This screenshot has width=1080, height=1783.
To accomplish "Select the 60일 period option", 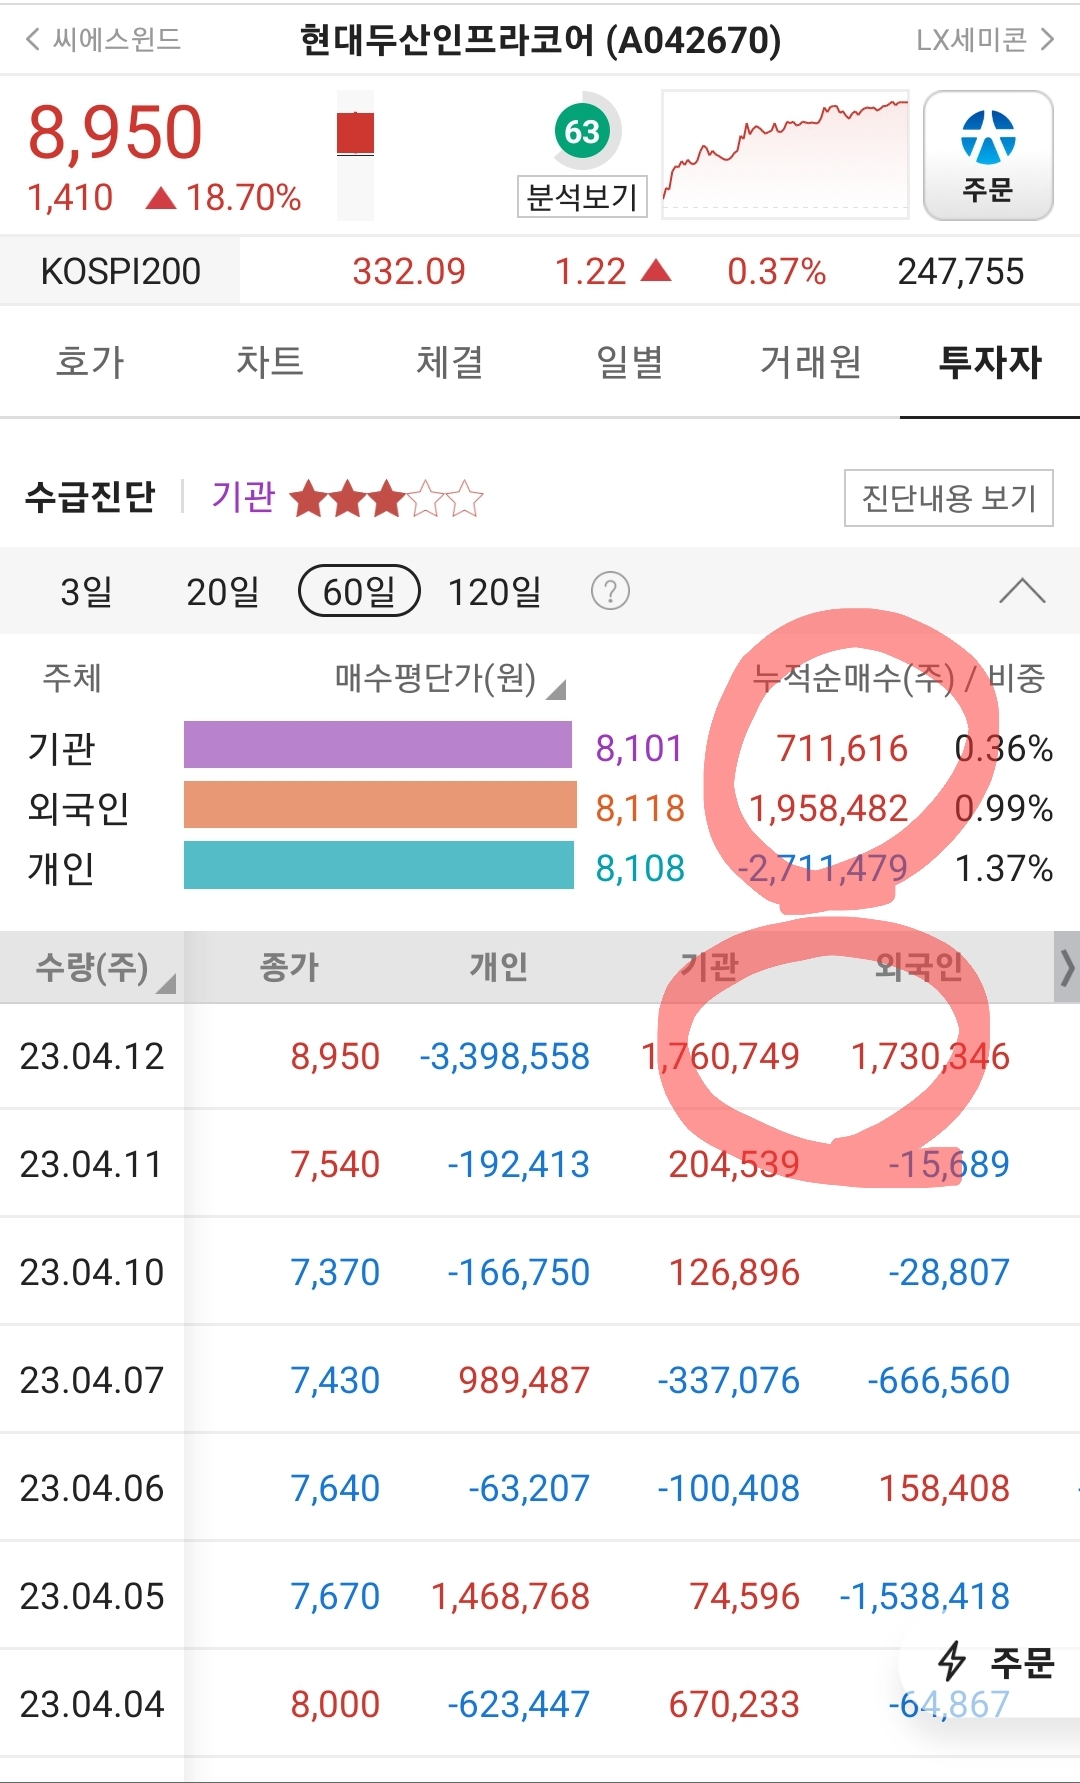I will 360,591.
